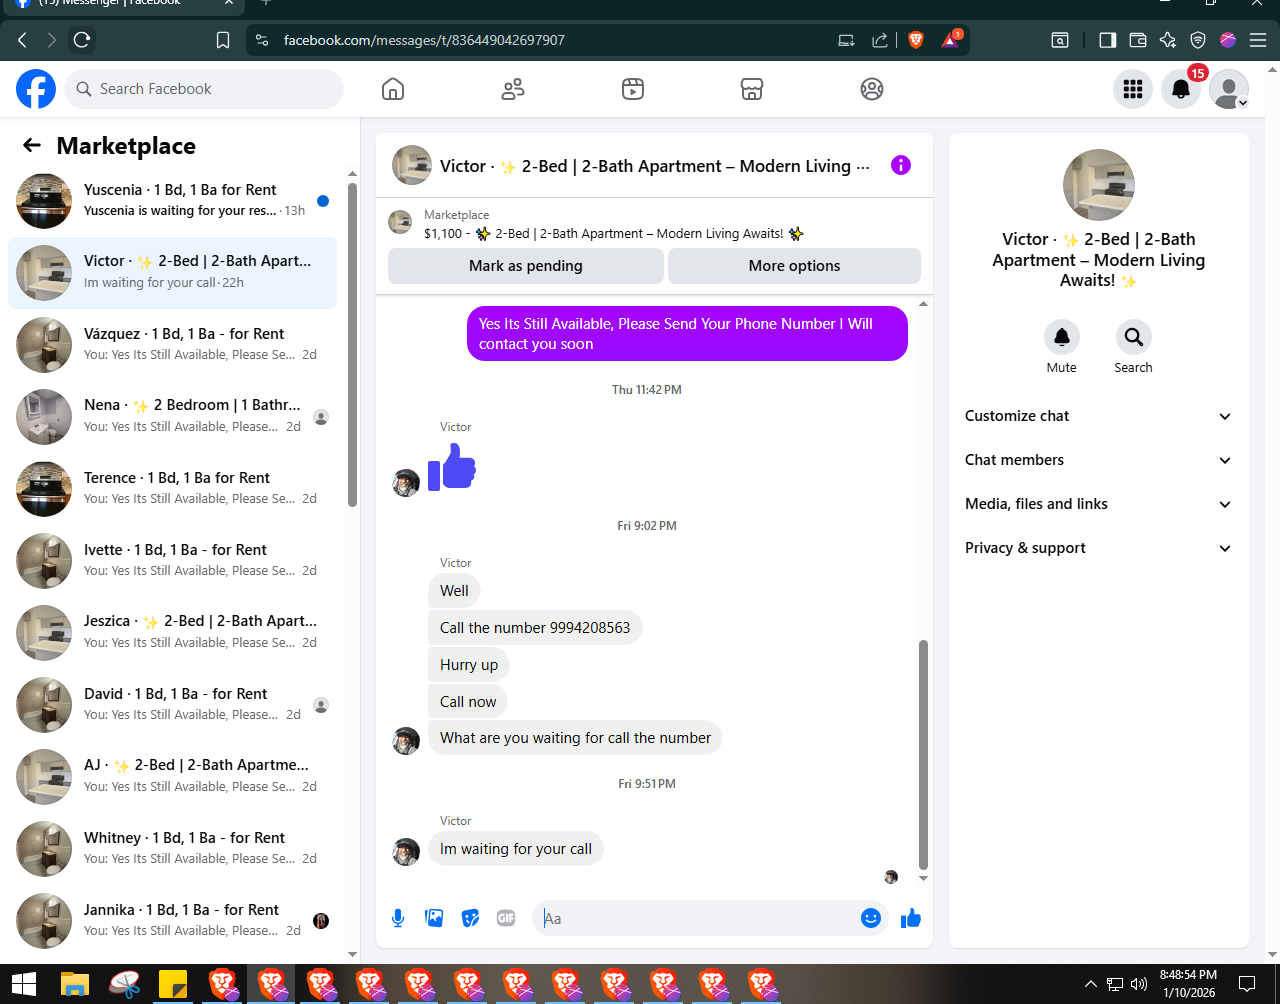Open the emoji picker smiley icon

[x=871, y=918]
